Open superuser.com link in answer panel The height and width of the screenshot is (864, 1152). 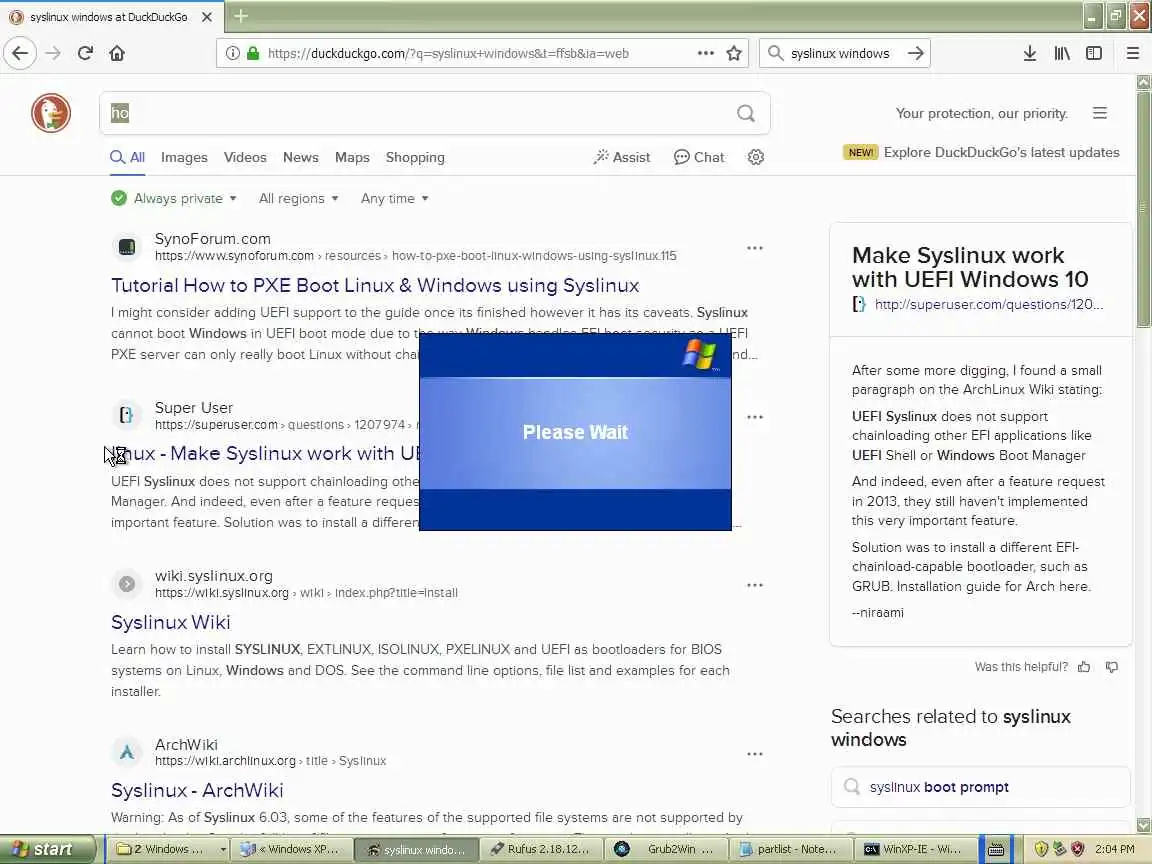(x=989, y=304)
